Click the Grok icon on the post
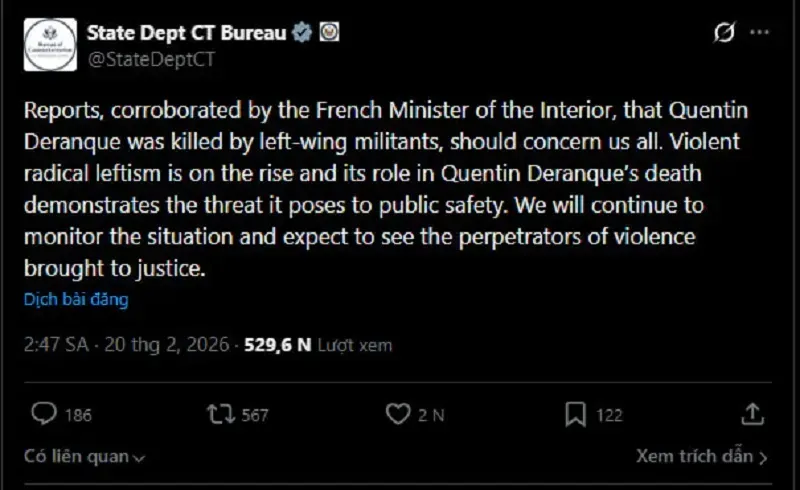The height and width of the screenshot is (490, 800). coord(724,33)
